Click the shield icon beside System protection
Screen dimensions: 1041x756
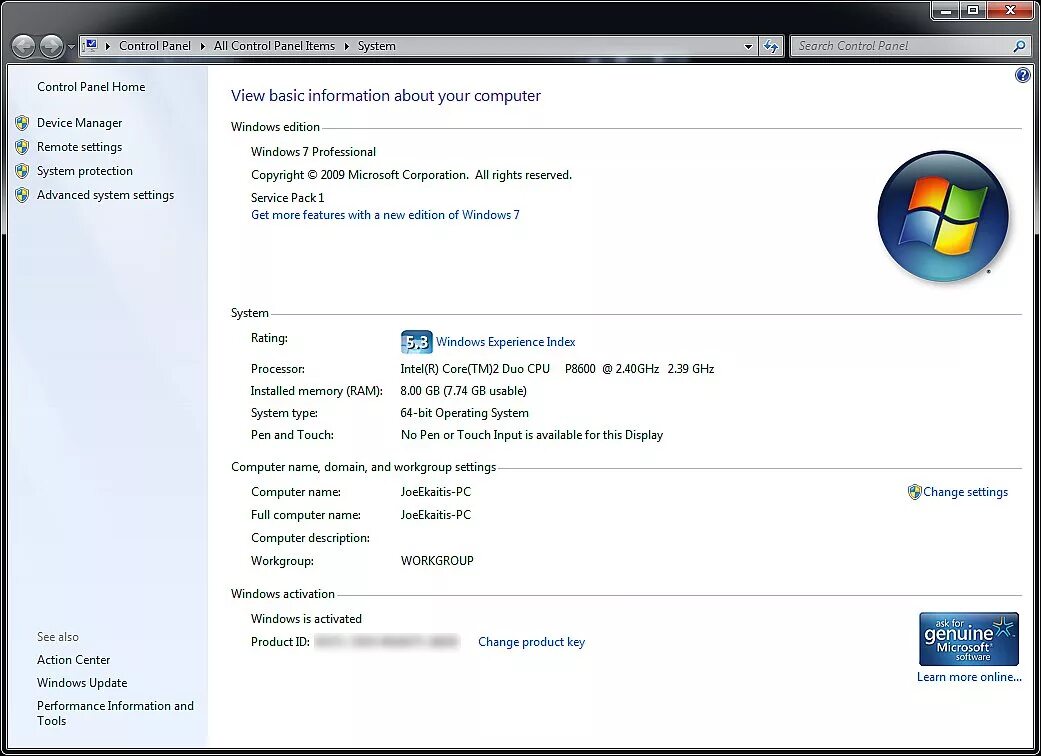[22, 171]
